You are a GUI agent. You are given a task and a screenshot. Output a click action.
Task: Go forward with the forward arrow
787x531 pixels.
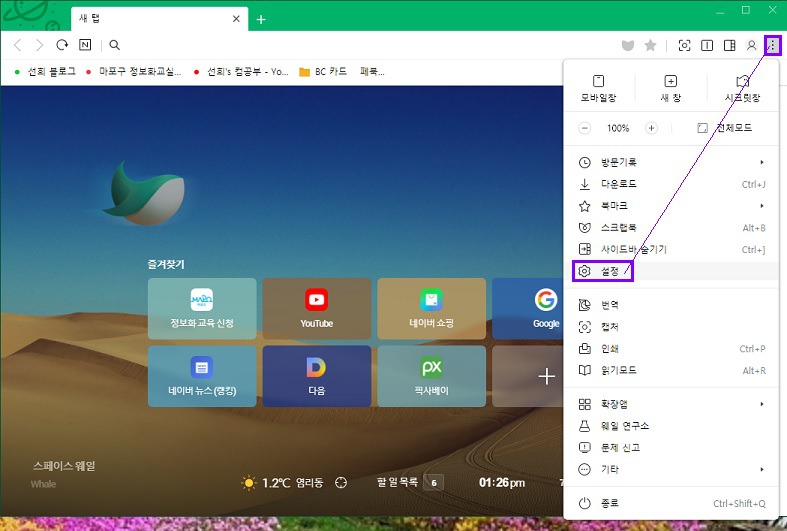[39, 45]
